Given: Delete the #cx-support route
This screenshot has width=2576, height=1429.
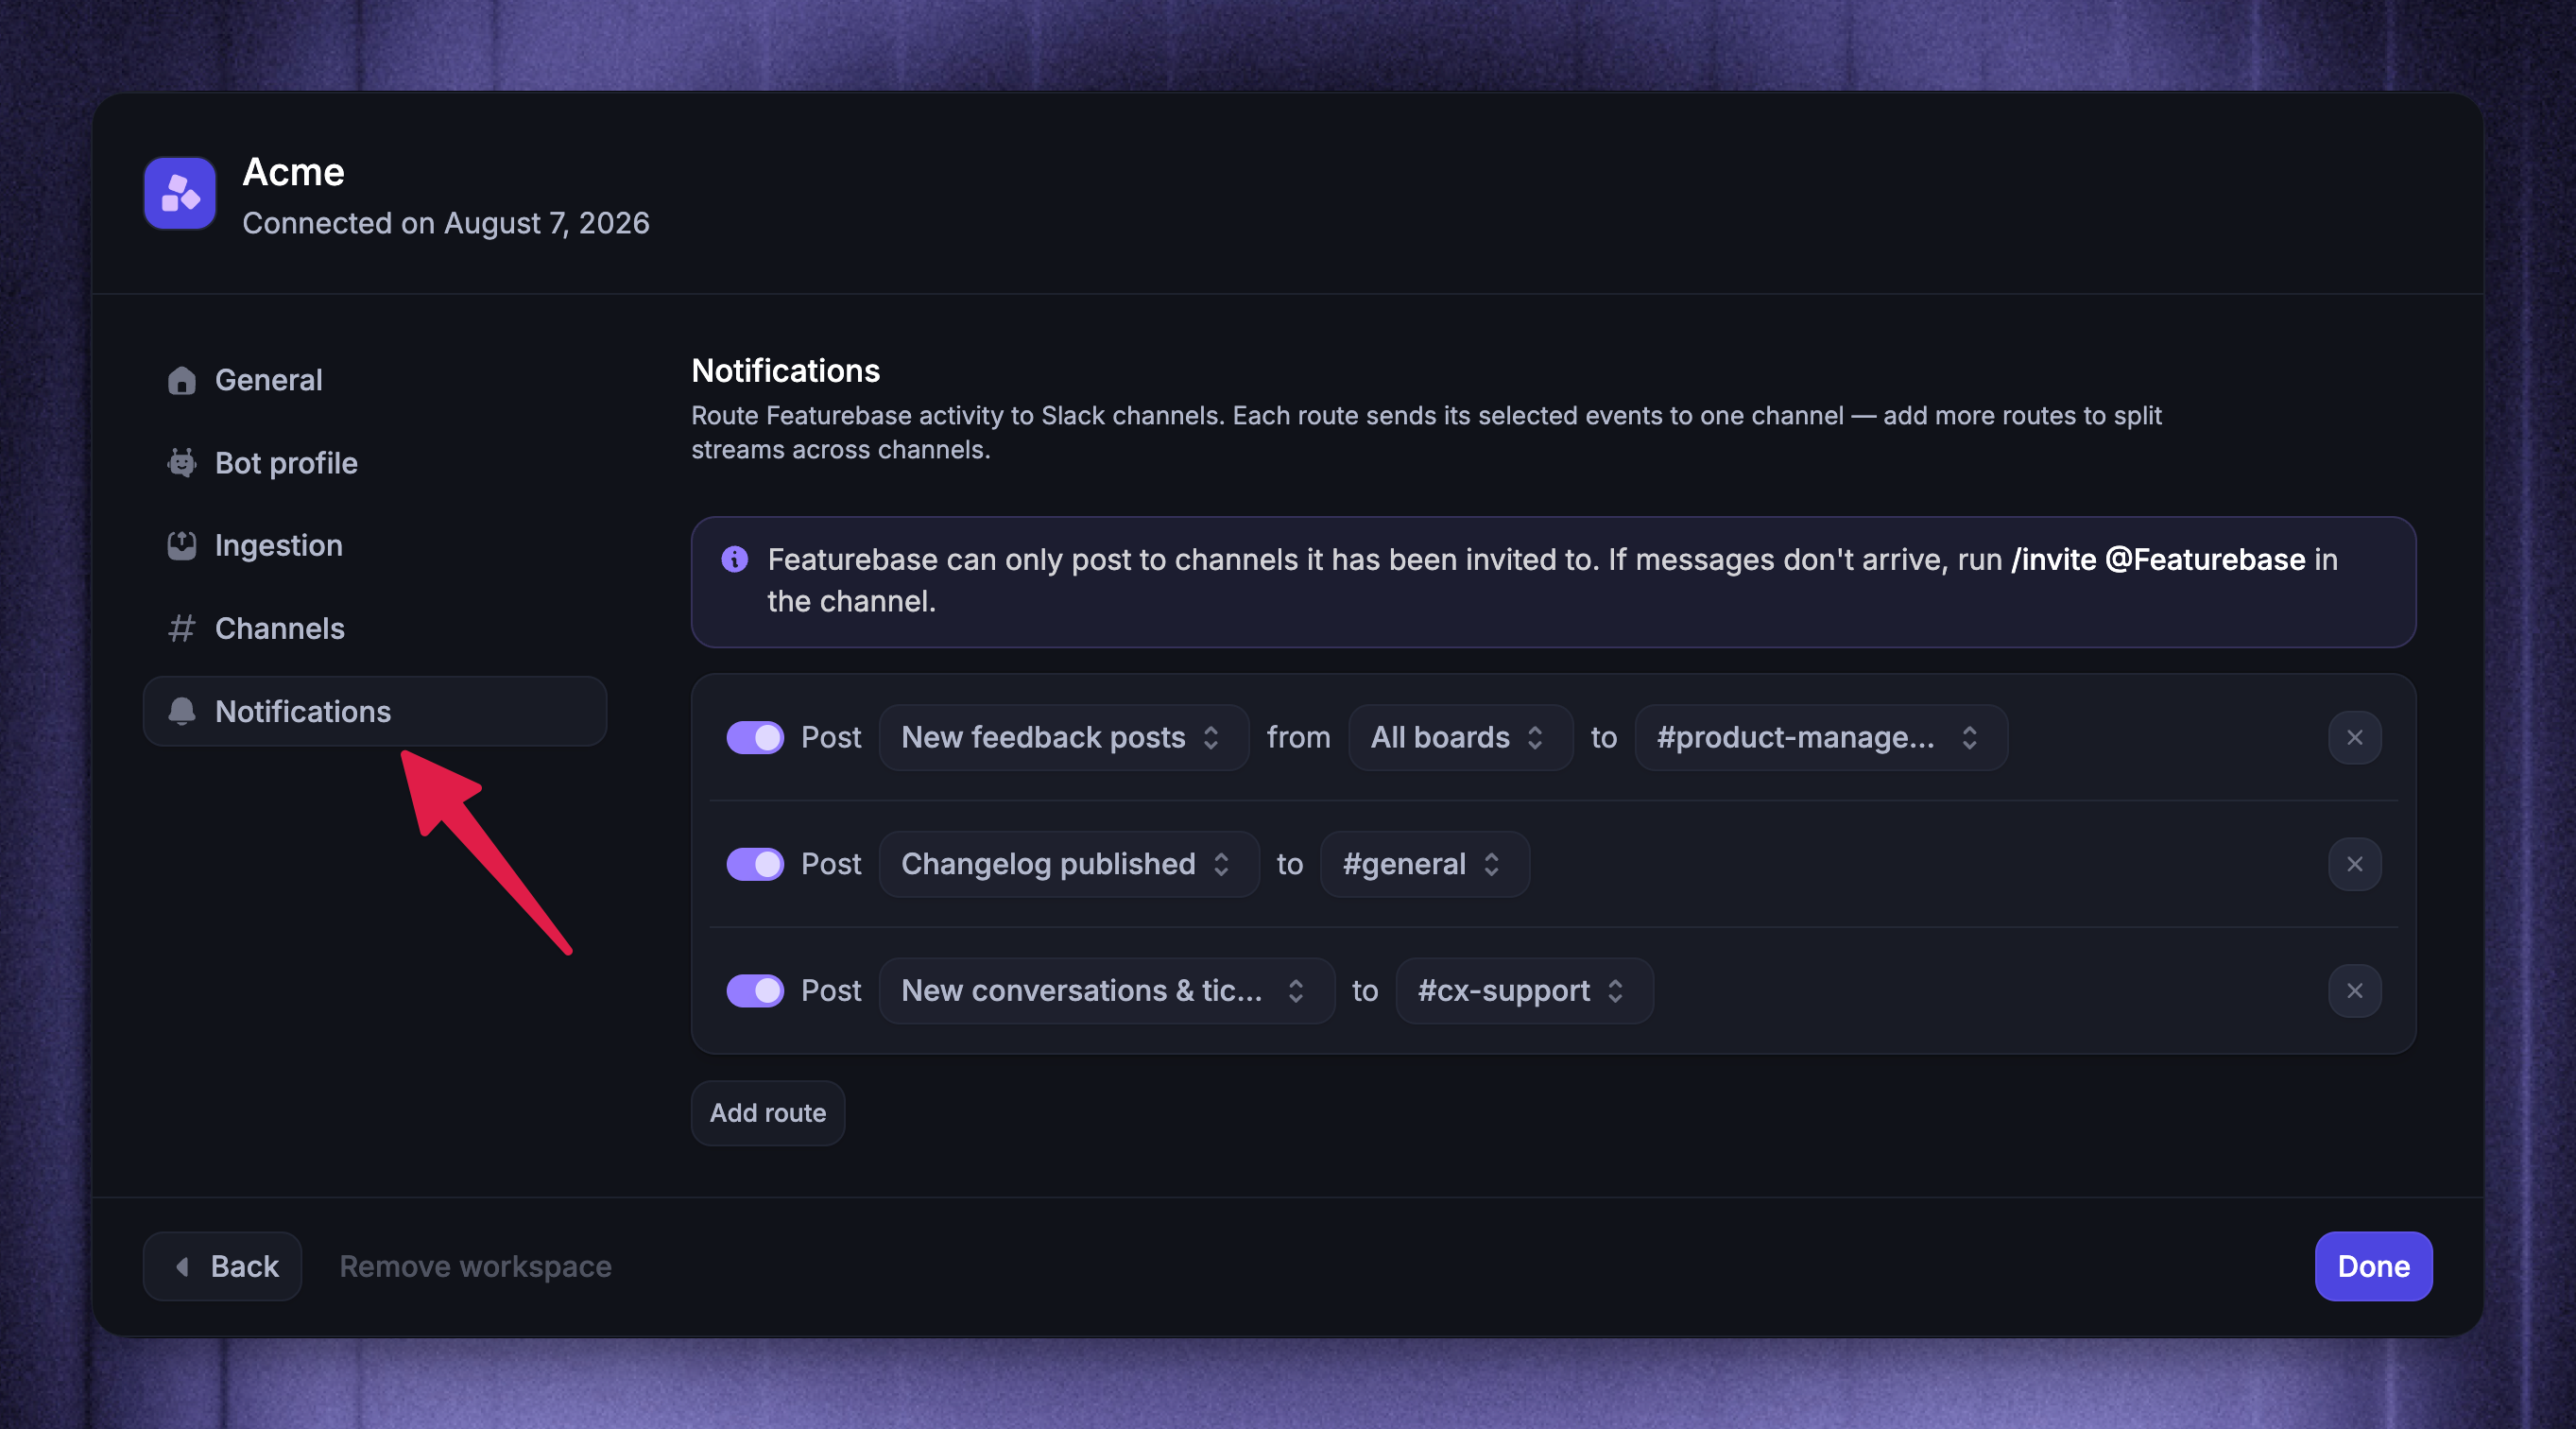Looking at the screenshot, I should click(2354, 990).
